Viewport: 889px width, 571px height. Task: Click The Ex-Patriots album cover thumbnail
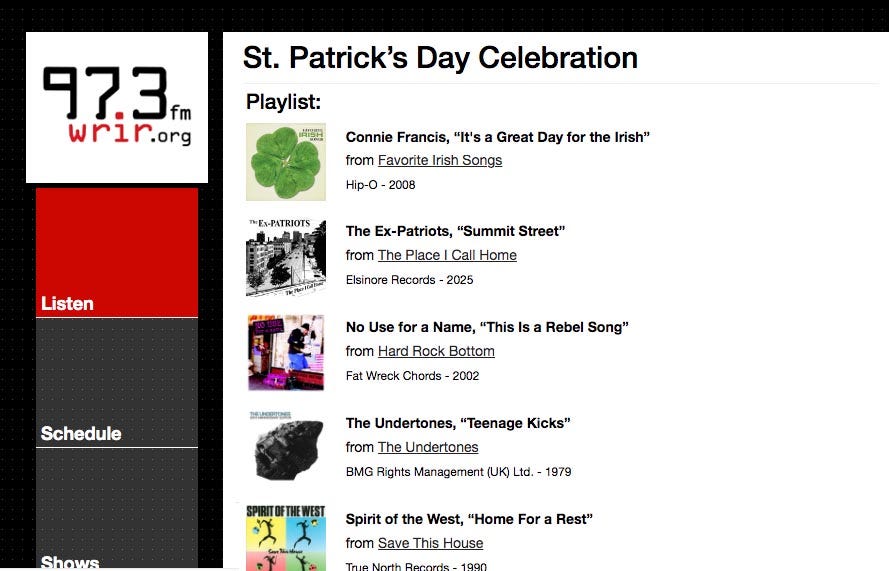pos(286,257)
